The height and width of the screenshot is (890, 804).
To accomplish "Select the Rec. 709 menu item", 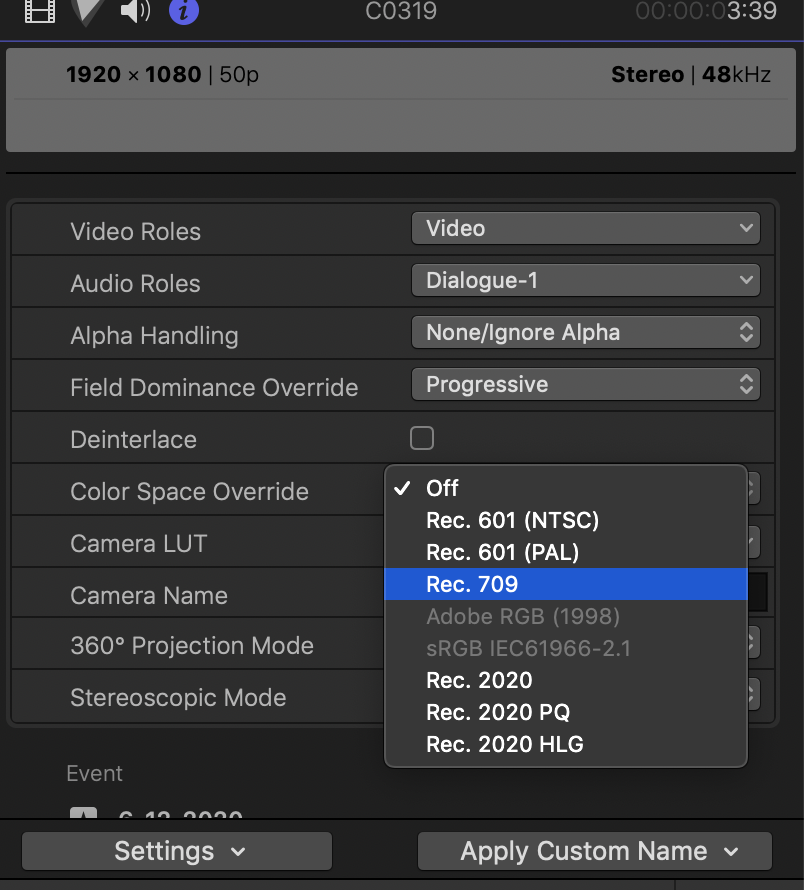I will pyautogui.click(x=566, y=584).
